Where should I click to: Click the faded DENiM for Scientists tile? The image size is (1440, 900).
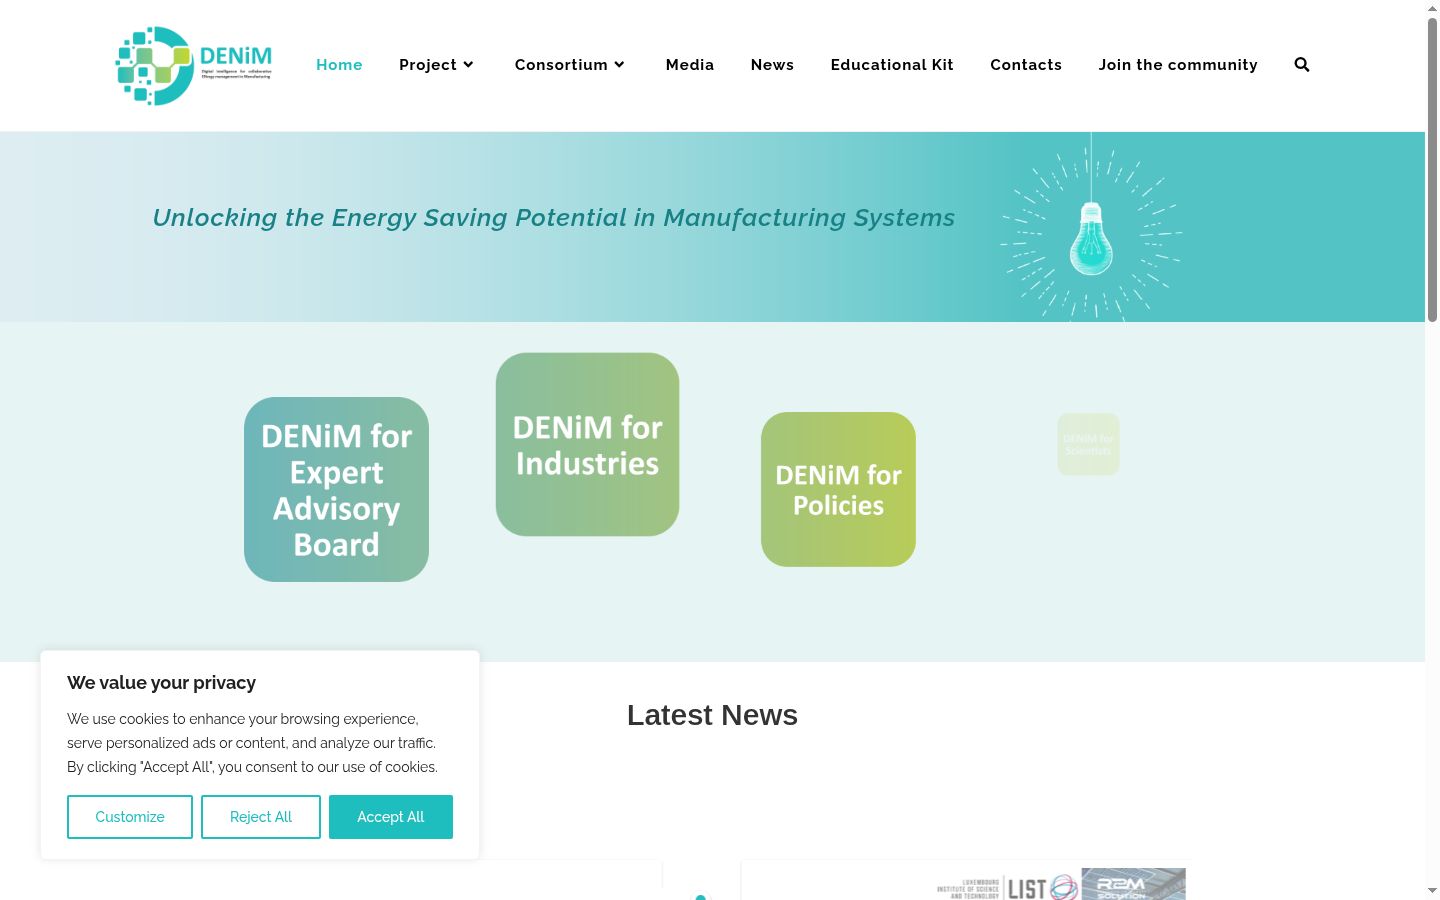pos(1088,444)
